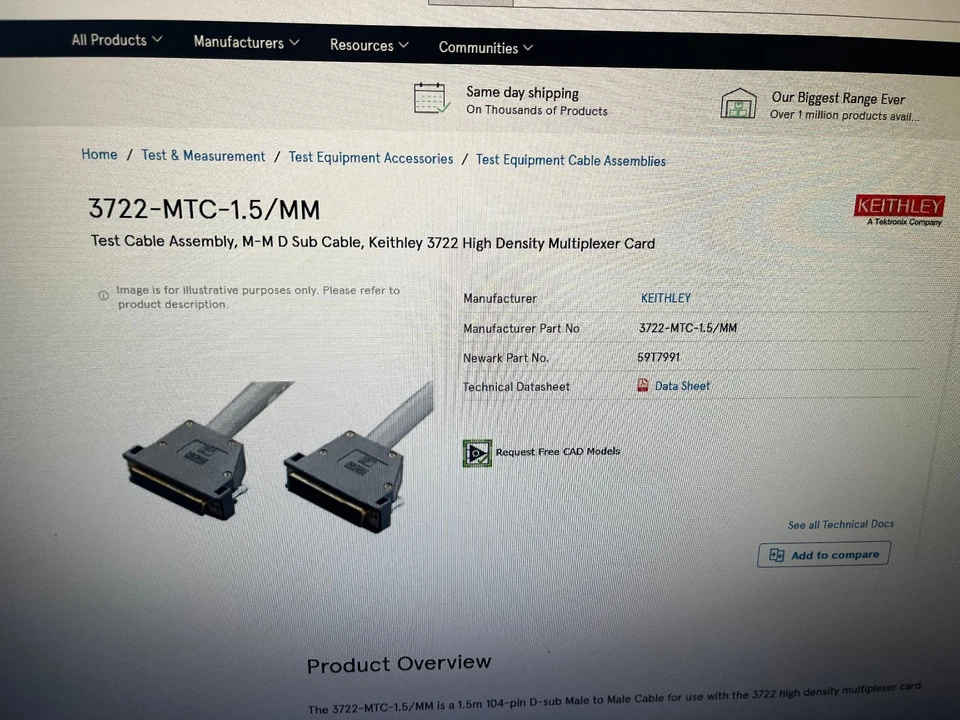Click the Add to compare button

point(823,555)
